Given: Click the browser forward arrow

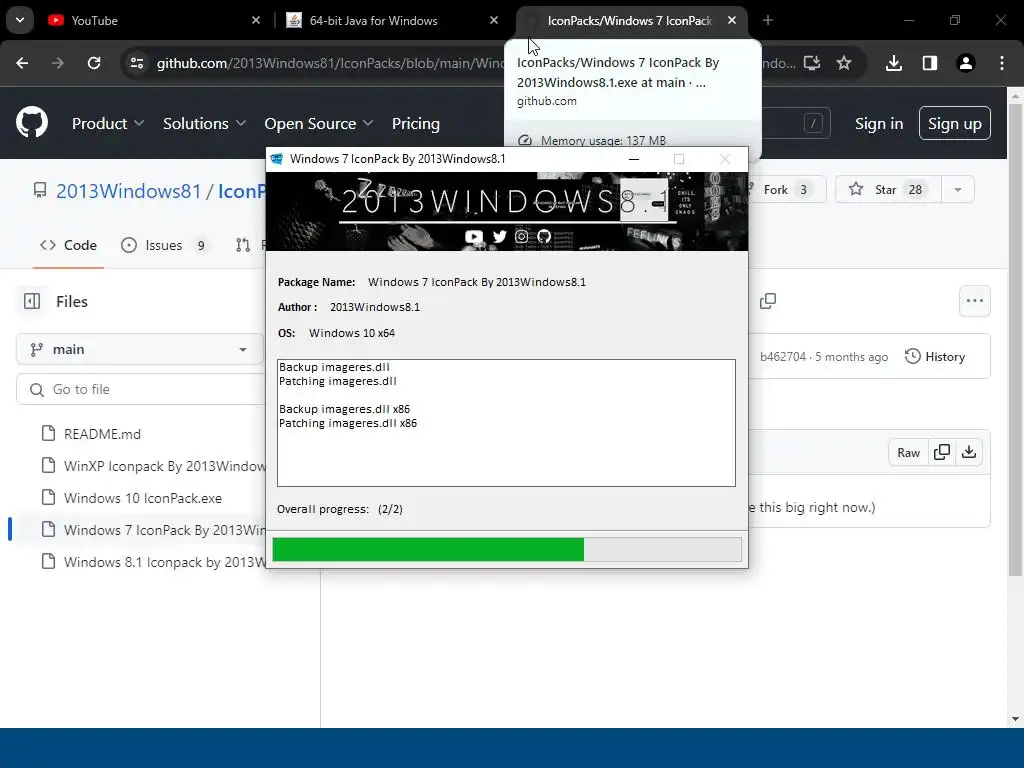Looking at the screenshot, I should click(x=58, y=63).
